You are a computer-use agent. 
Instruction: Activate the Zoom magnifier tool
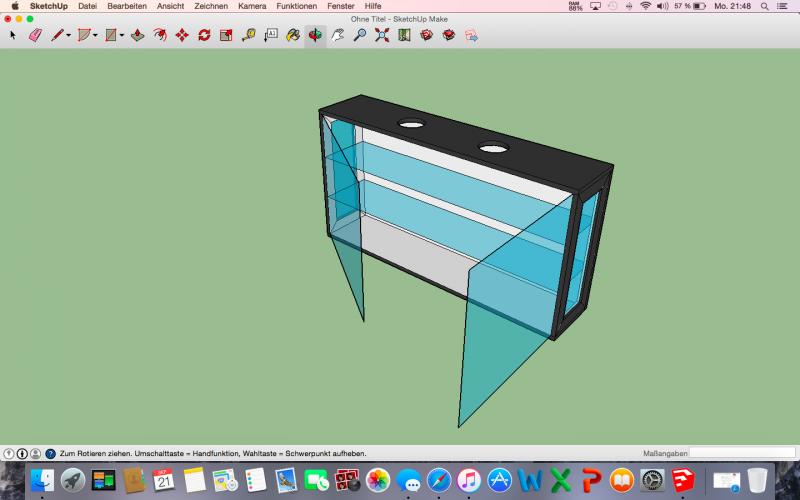[x=359, y=35]
